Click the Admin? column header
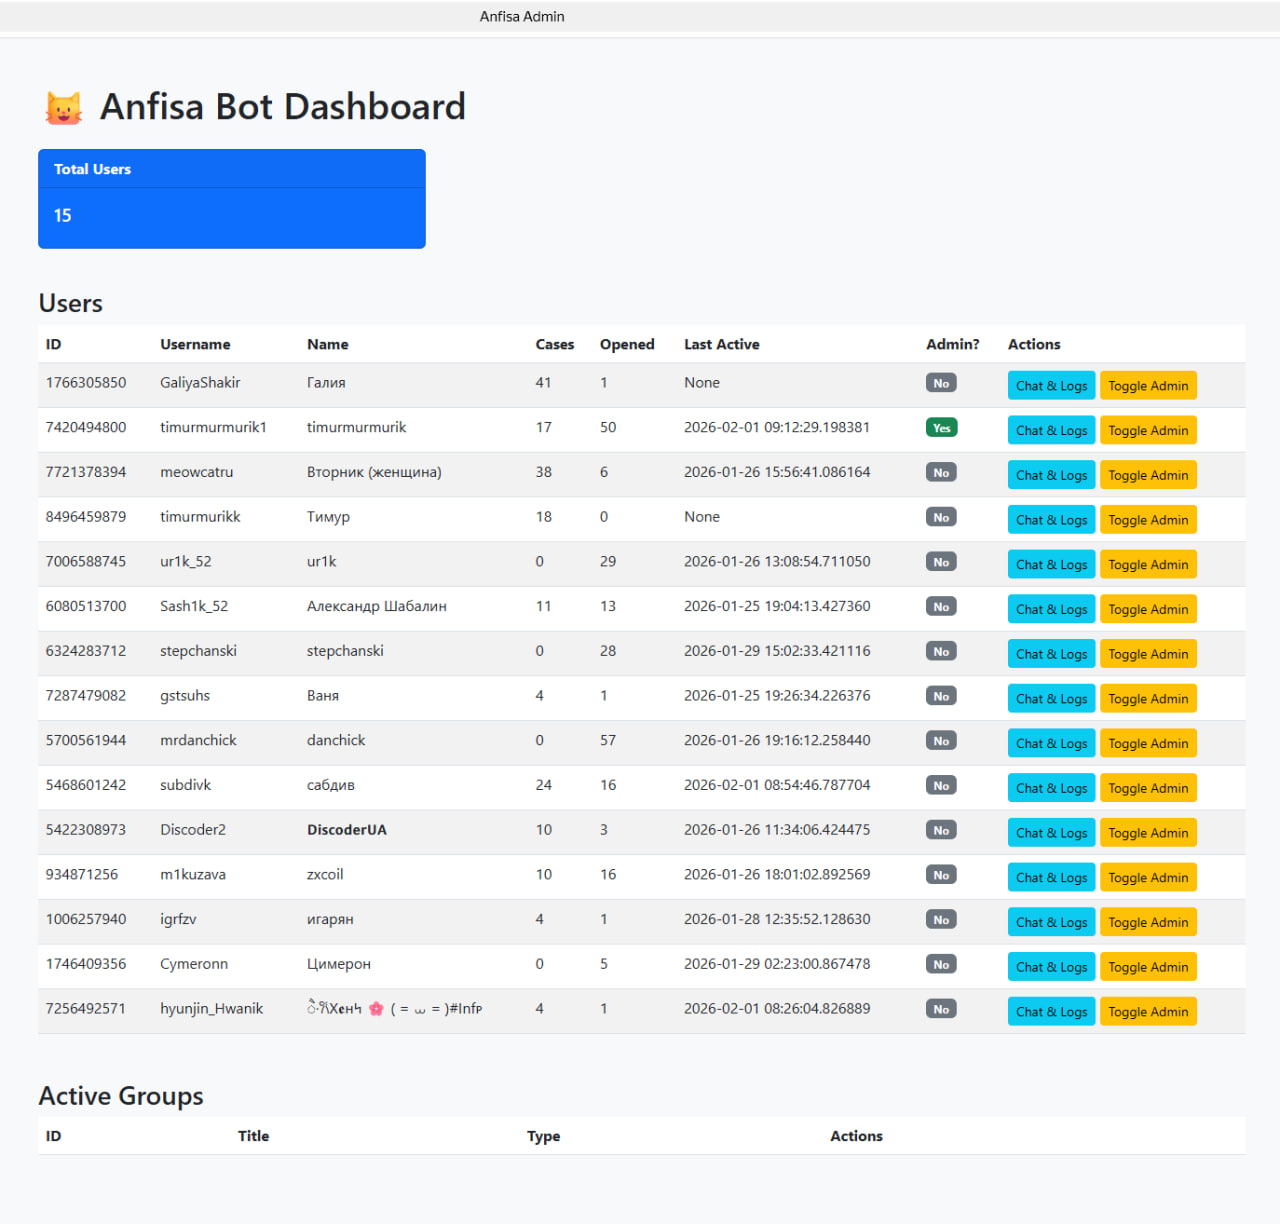This screenshot has width=1280, height=1224. tap(953, 344)
